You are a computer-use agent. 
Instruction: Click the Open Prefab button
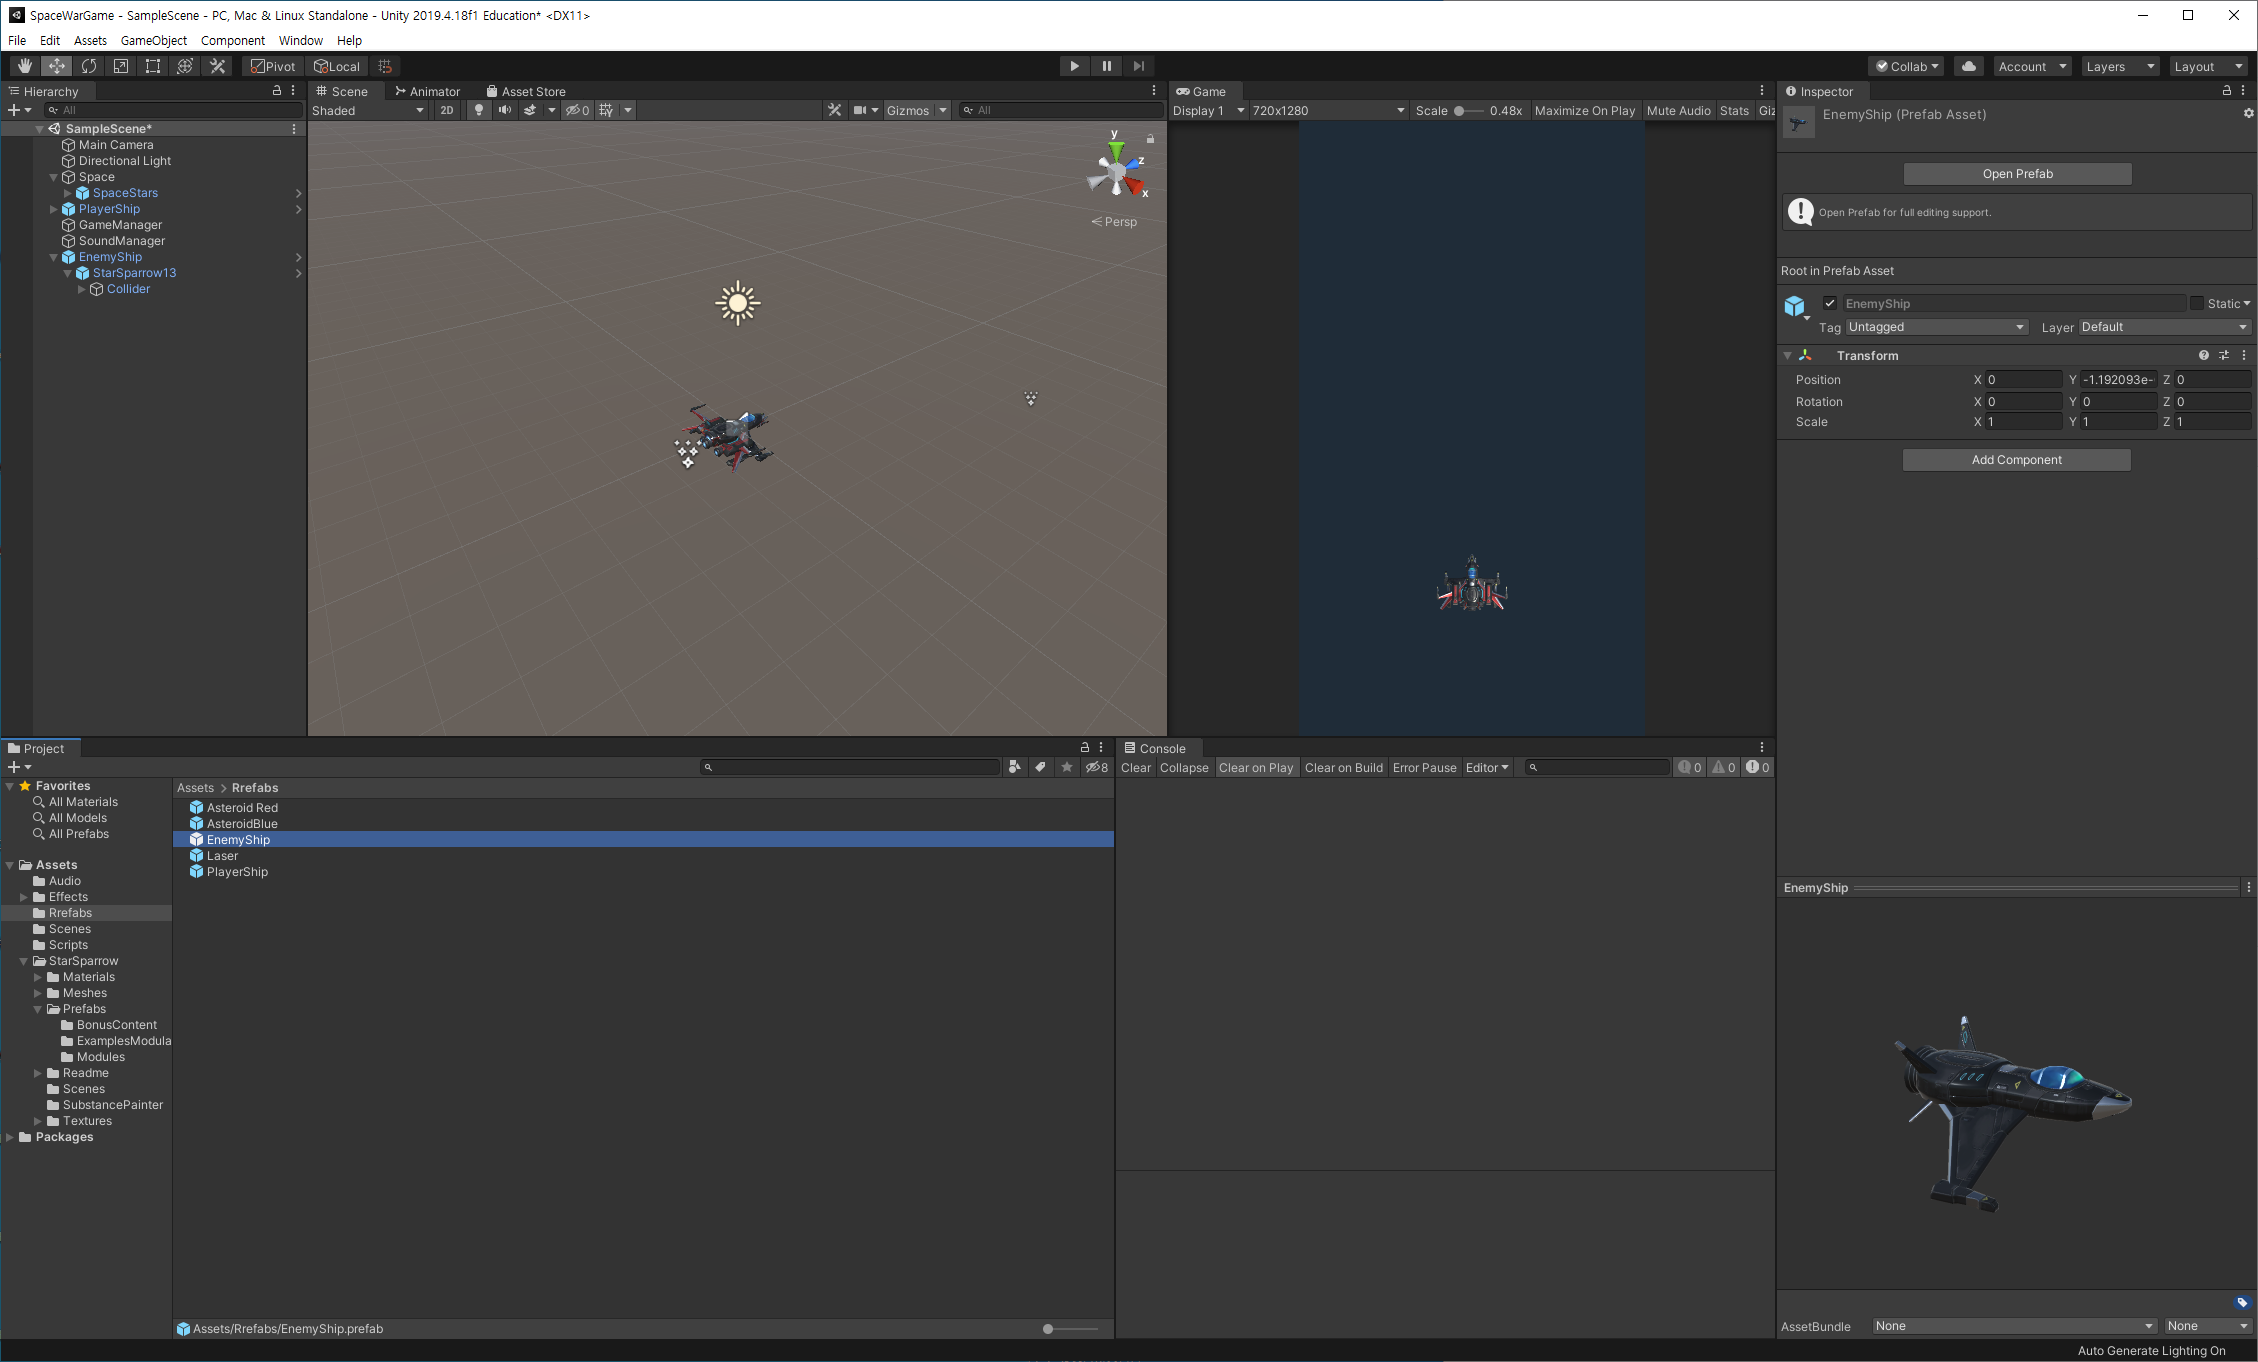pos(2017,174)
